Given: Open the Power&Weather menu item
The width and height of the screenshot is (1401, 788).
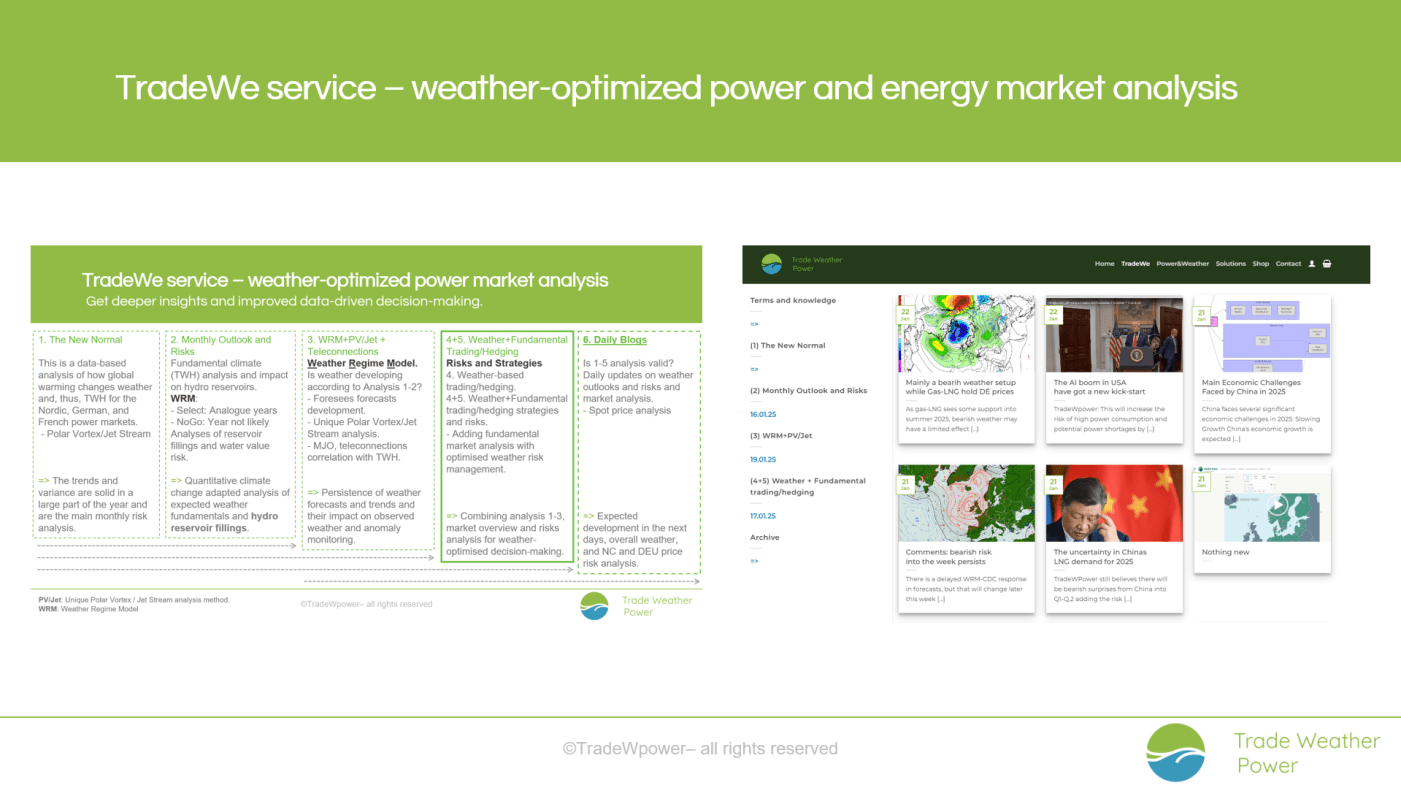Looking at the screenshot, I should pos(1183,264).
